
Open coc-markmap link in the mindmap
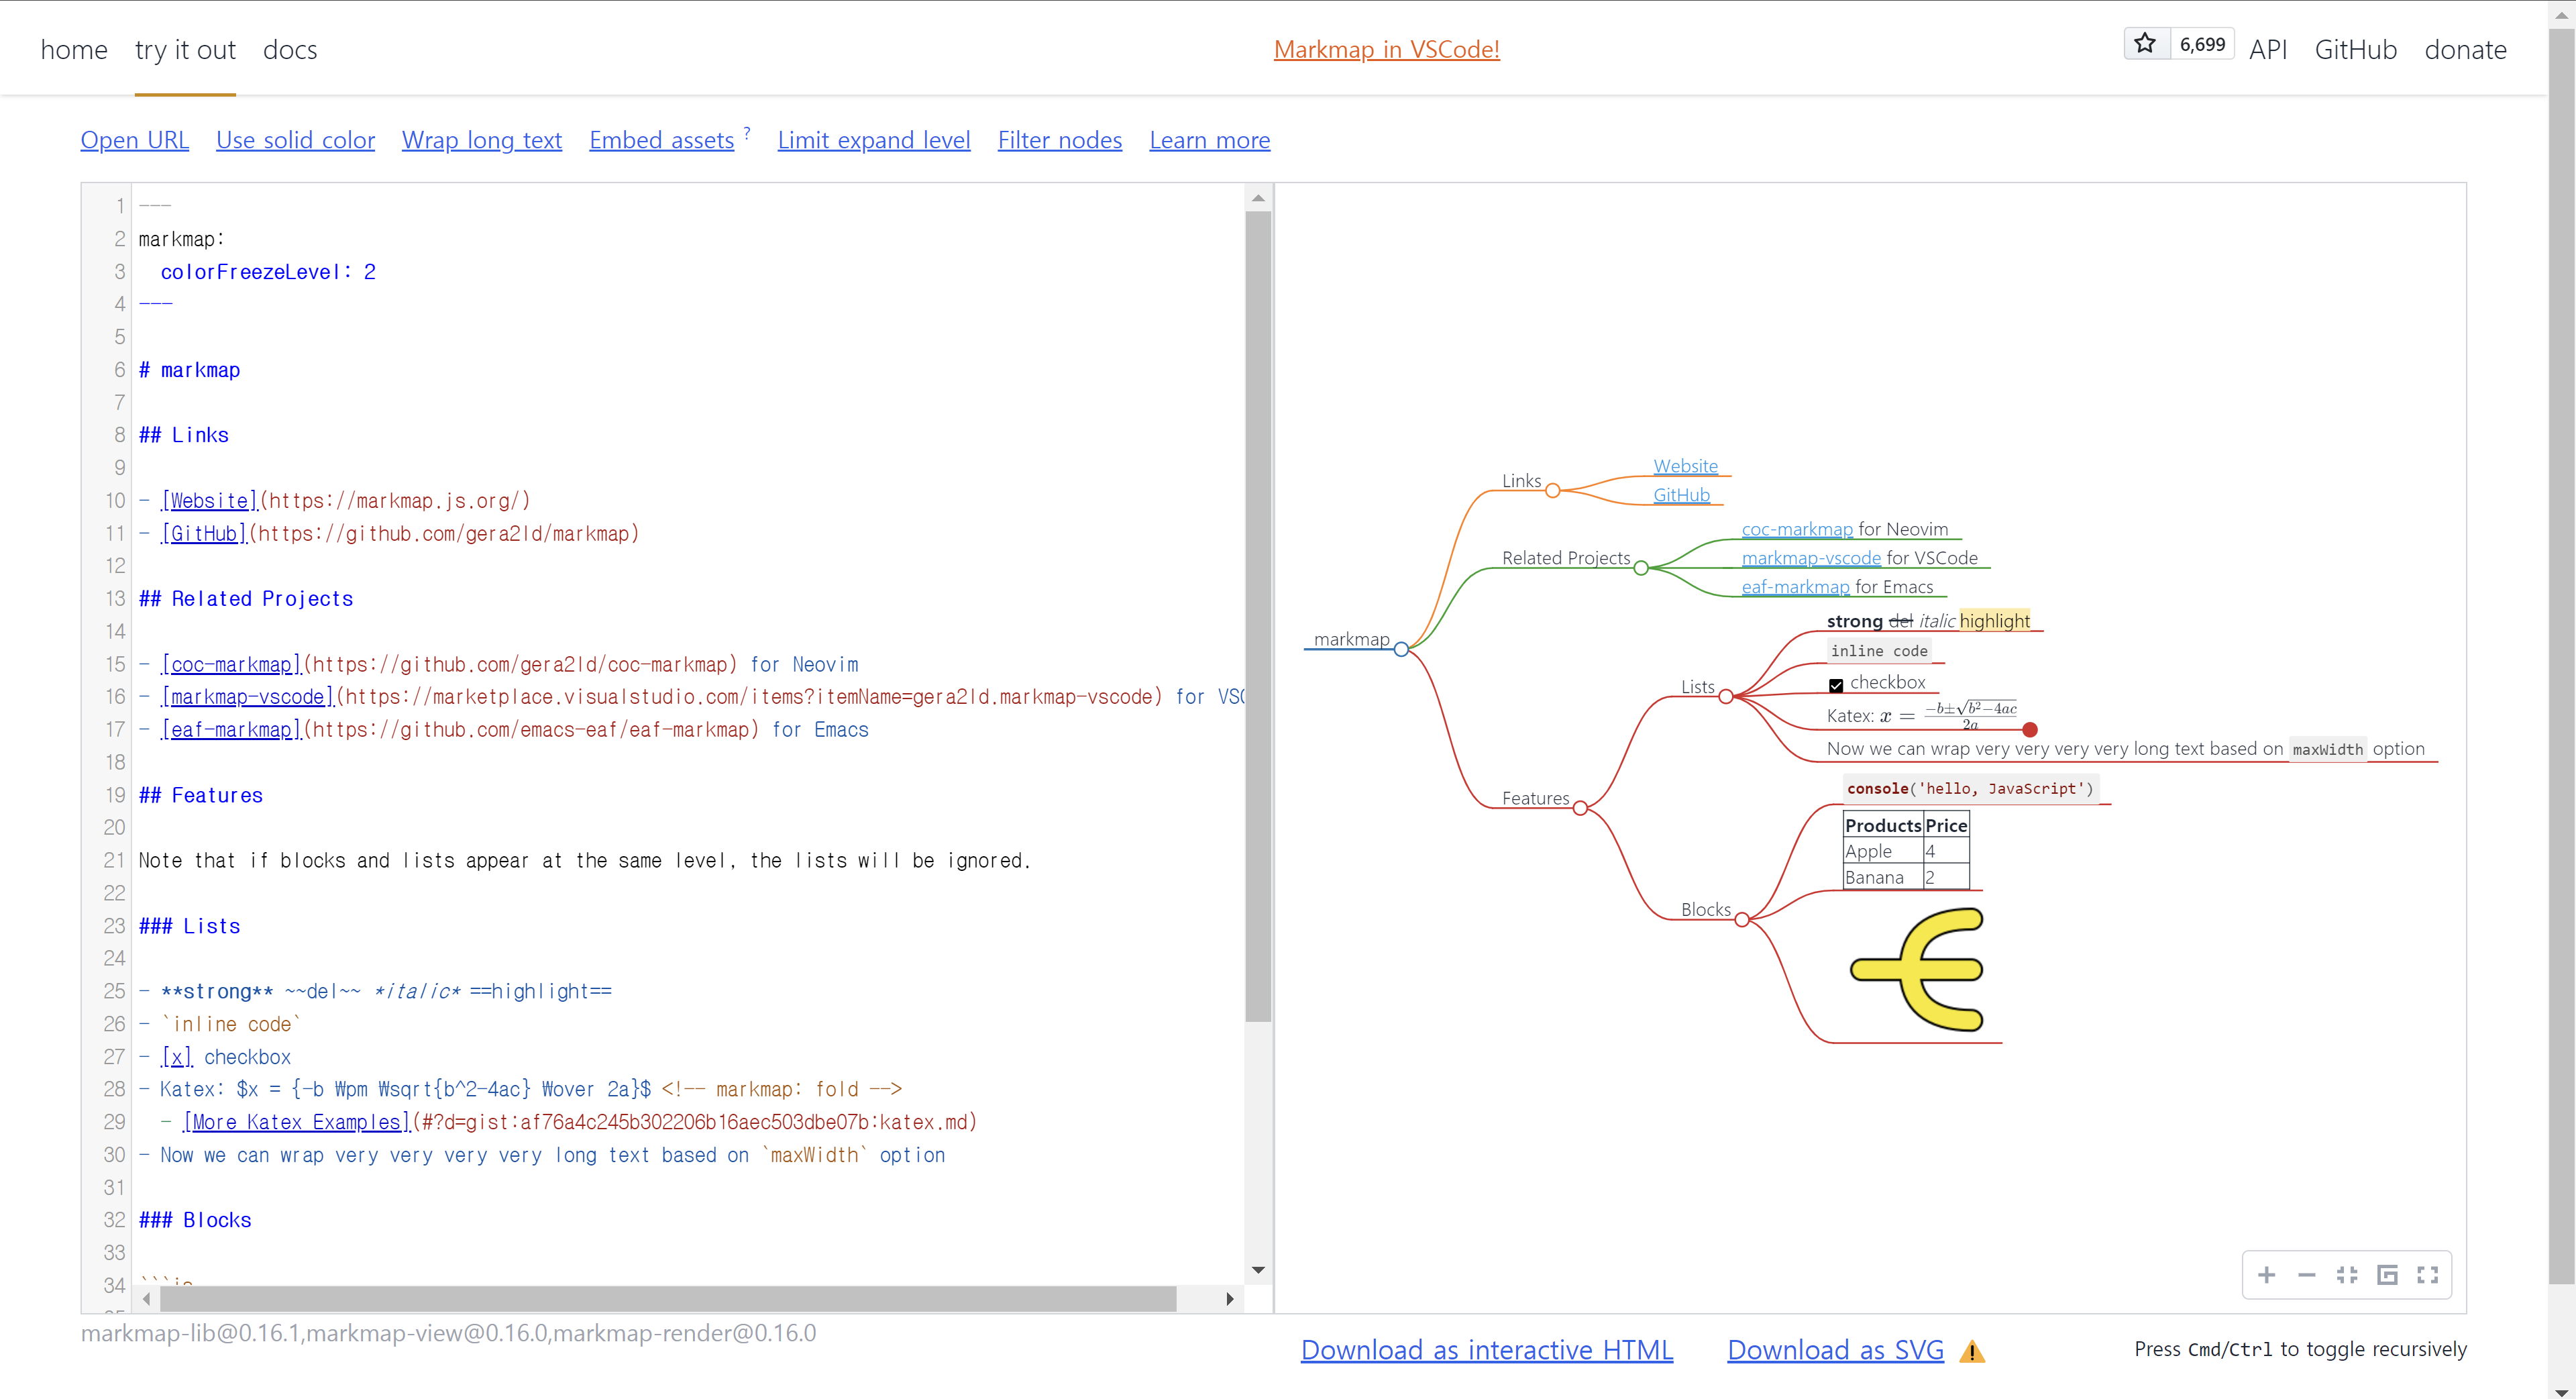coord(1797,529)
